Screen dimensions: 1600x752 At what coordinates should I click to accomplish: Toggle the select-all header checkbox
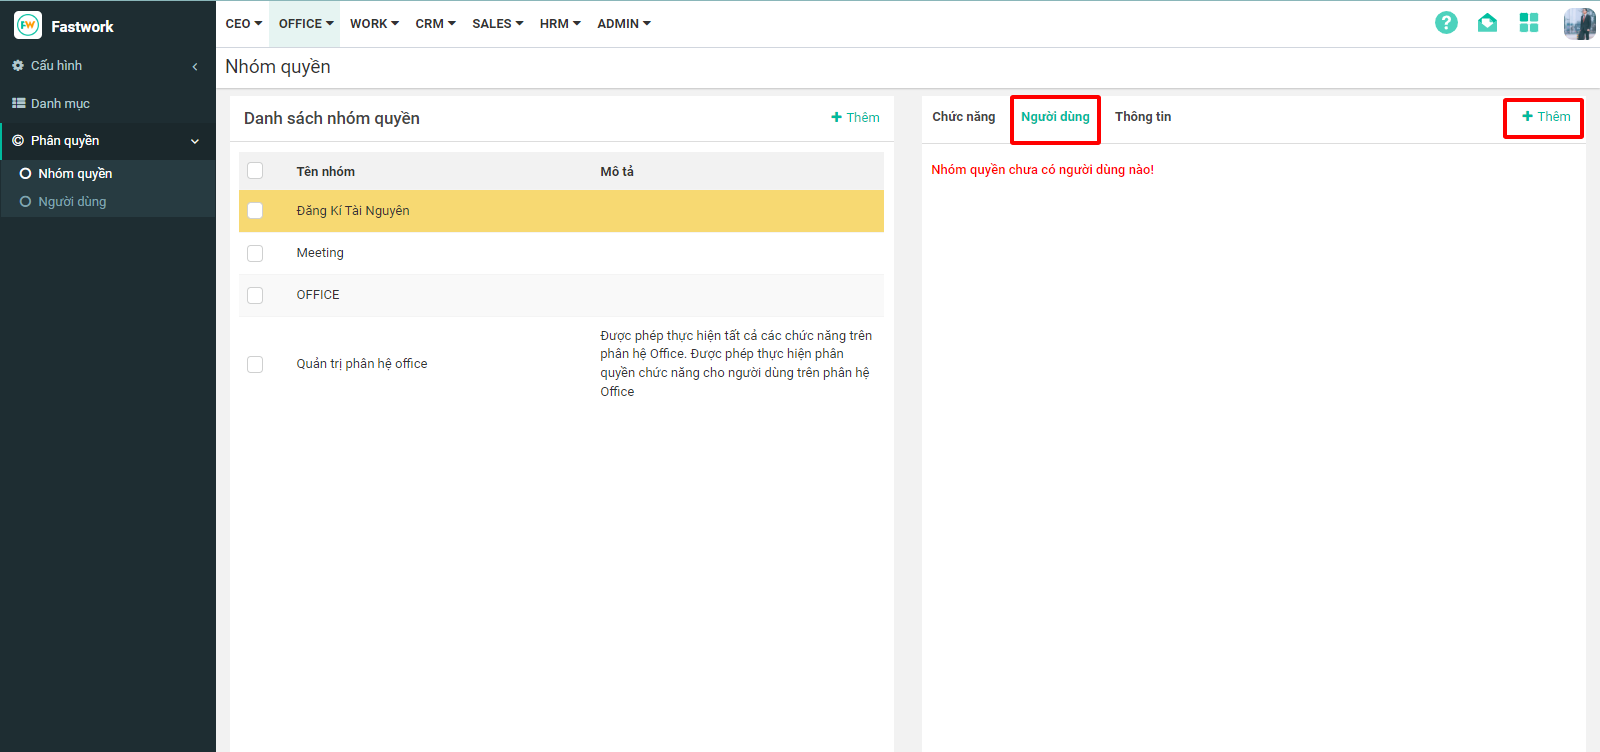coord(255,171)
